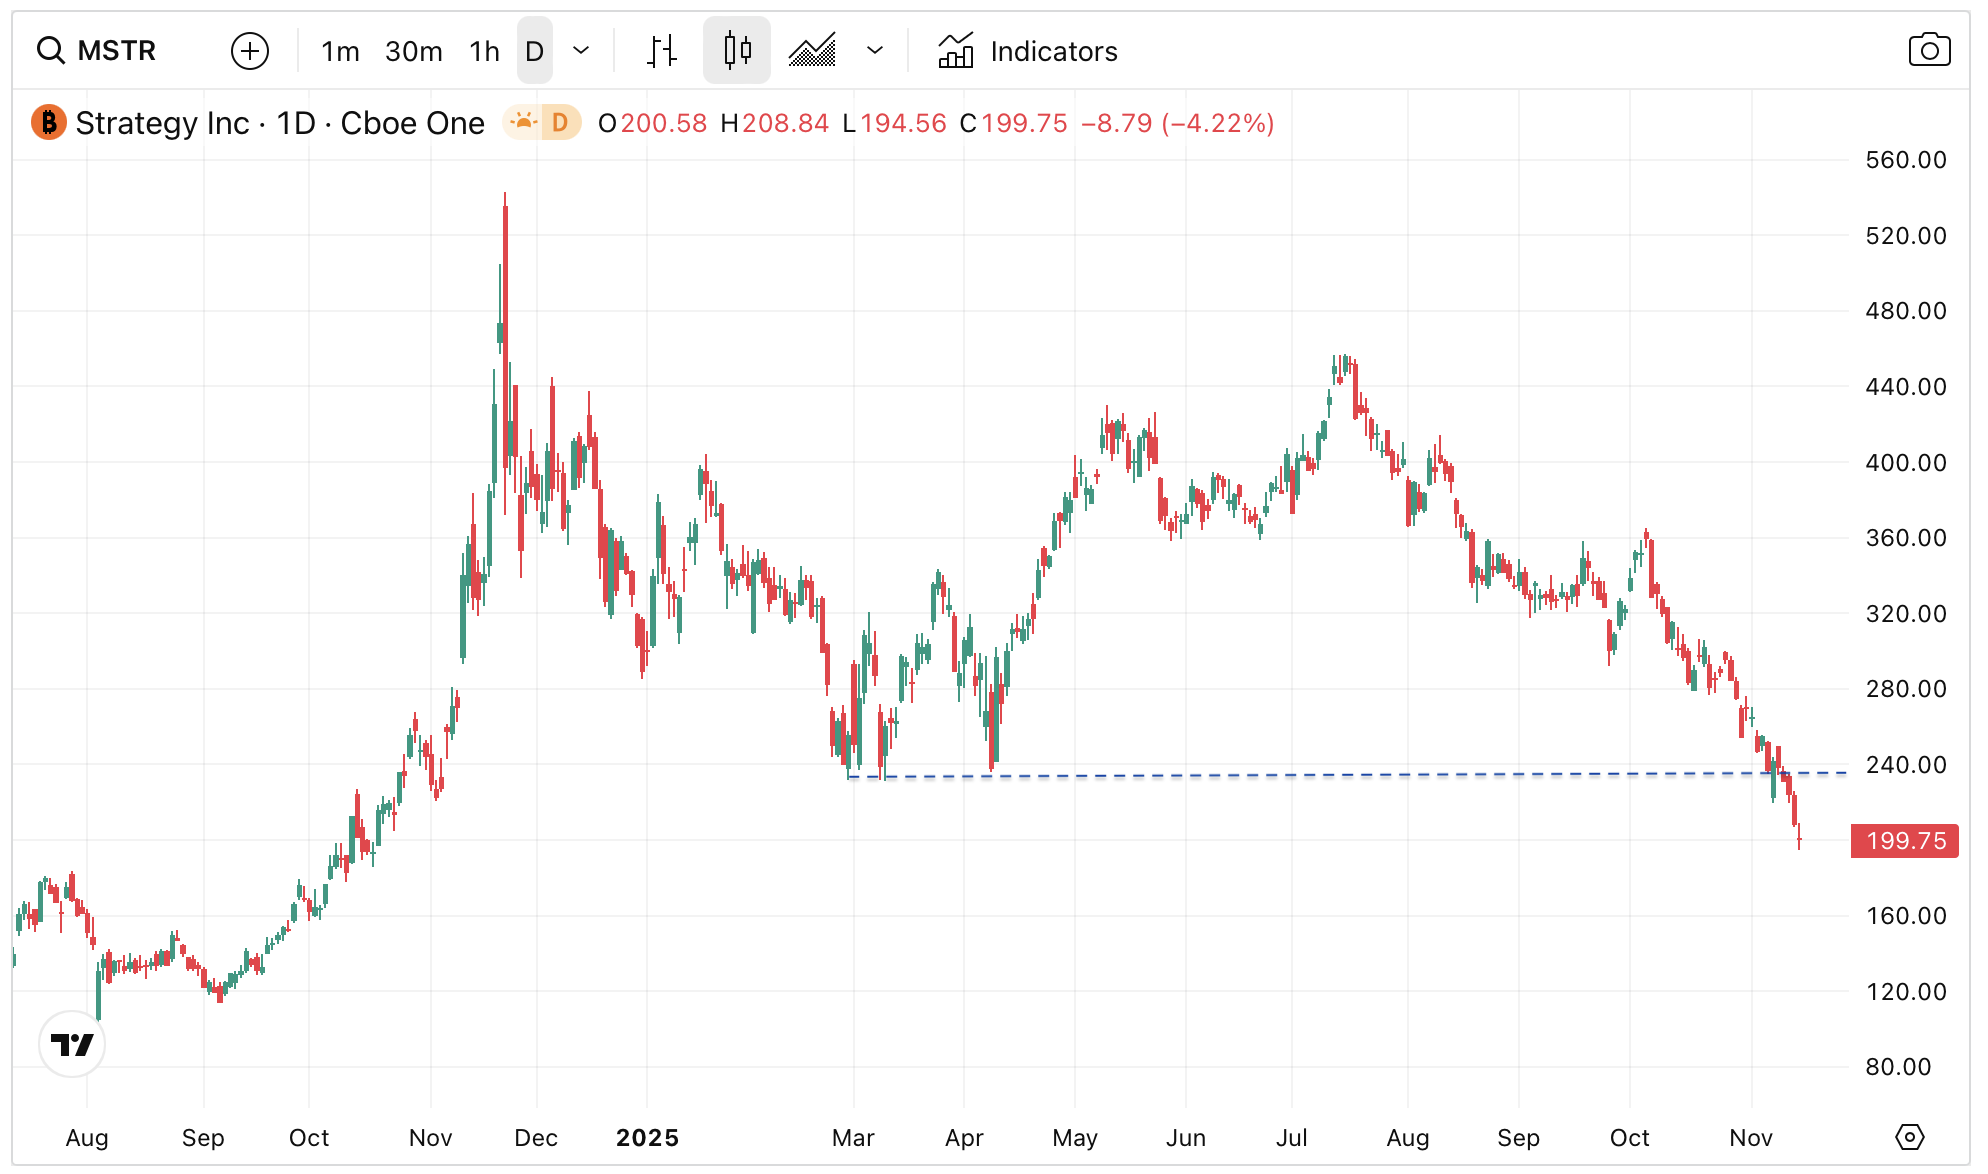Screen dimensions: 1988x1174
Task: Select the candlestick chart style icon
Action: [x=737, y=51]
